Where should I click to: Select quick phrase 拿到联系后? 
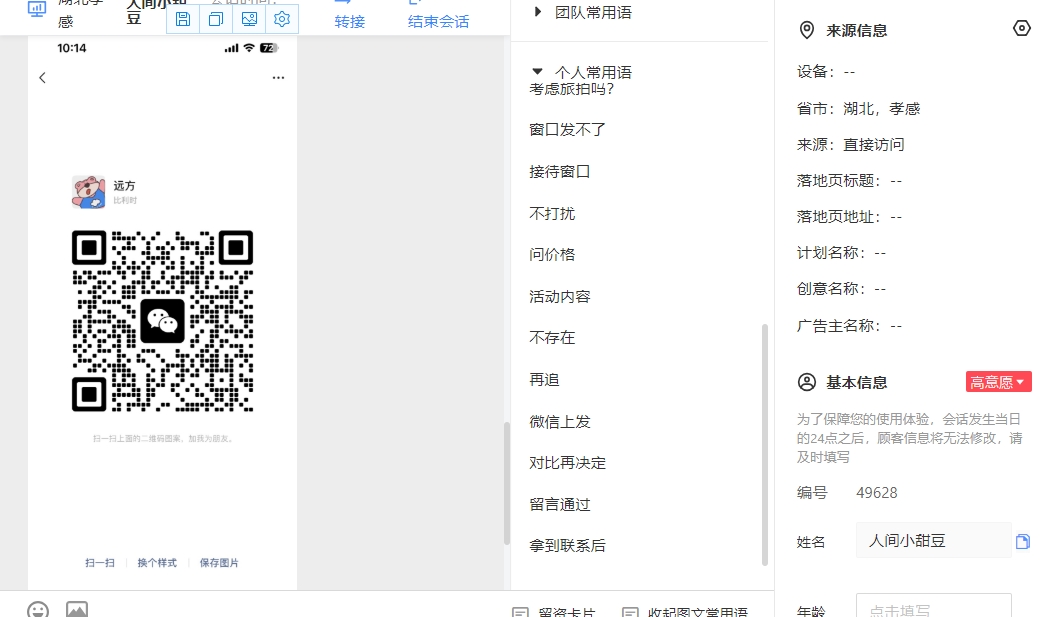(x=567, y=546)
